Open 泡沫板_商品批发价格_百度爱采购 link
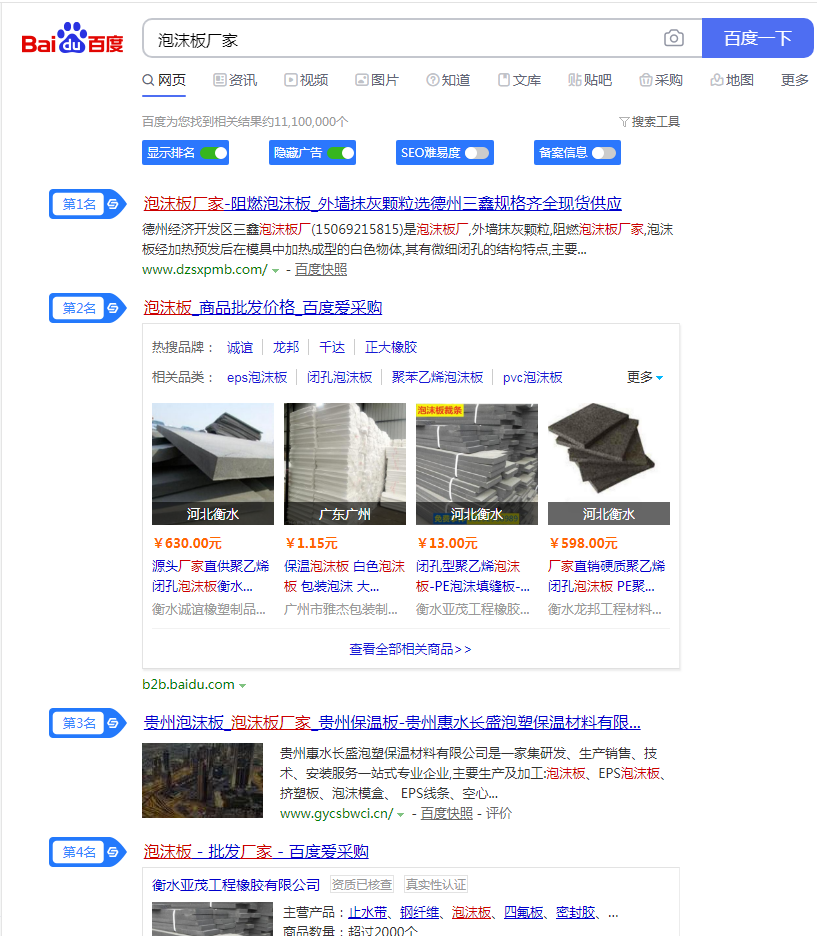 click(x=263, y=307)
